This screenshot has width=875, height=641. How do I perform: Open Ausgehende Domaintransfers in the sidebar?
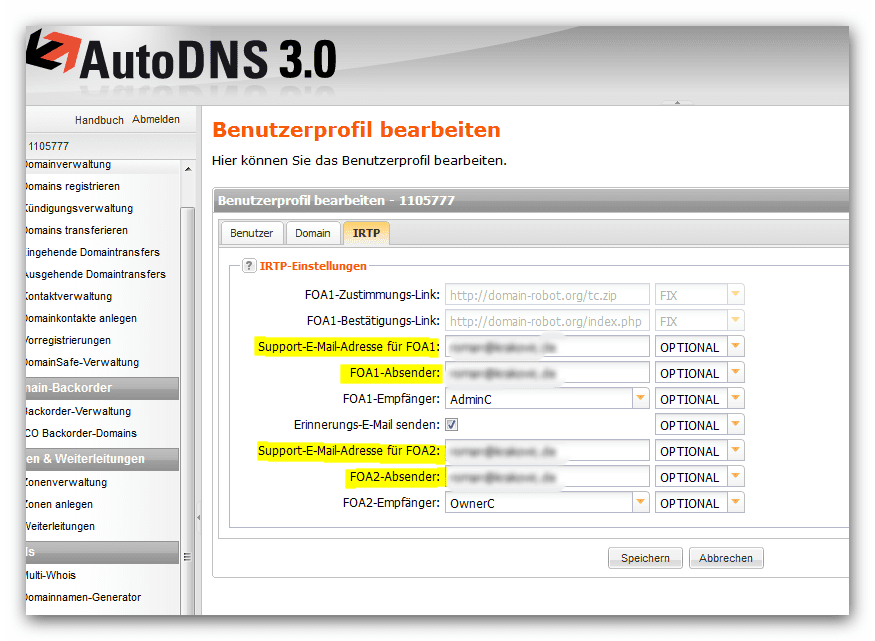(x=95, y=274)
